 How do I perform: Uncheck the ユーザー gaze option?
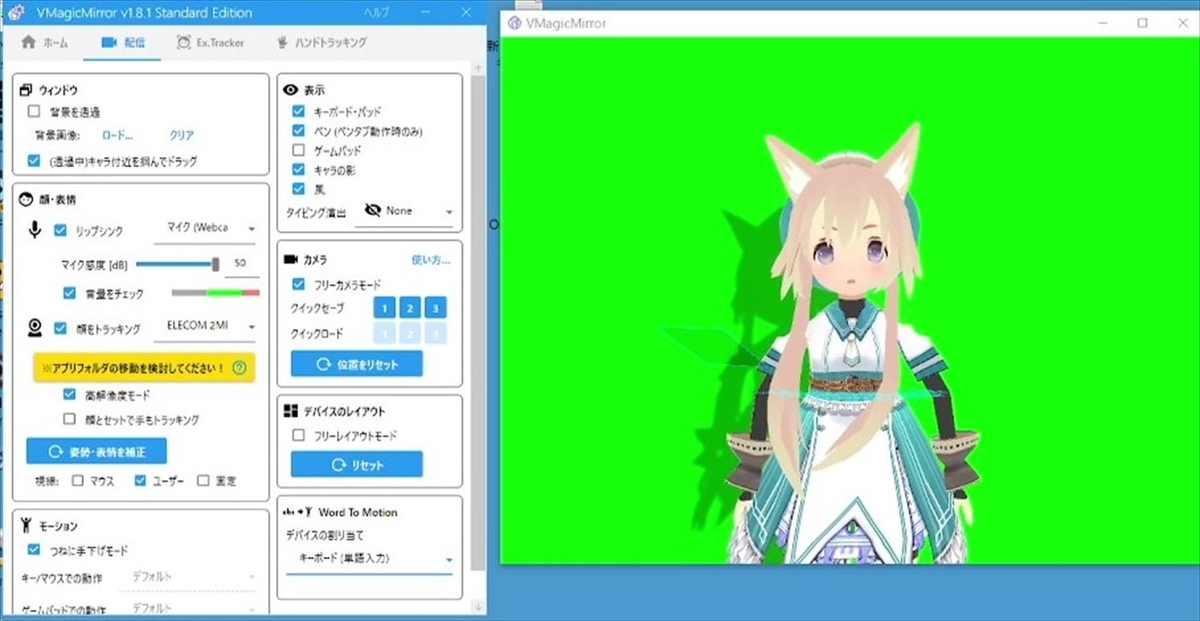pyautogui.click(x=140, y=480)
